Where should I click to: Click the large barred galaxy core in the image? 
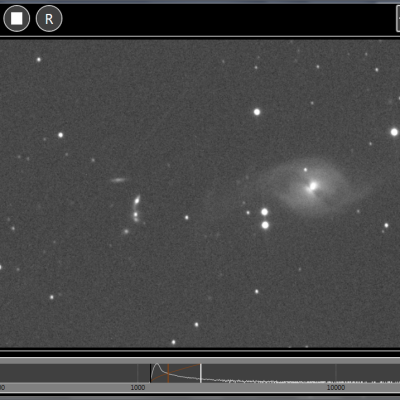coord(312,186)
